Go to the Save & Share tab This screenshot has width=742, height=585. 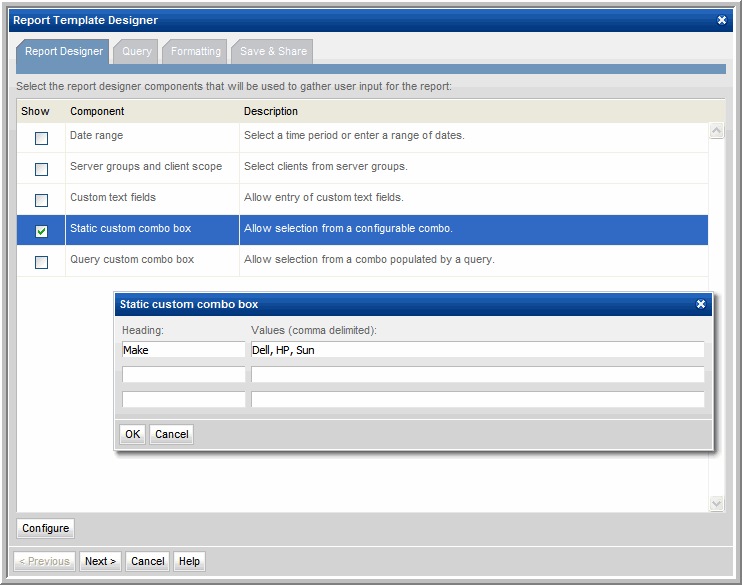point(273,52)
